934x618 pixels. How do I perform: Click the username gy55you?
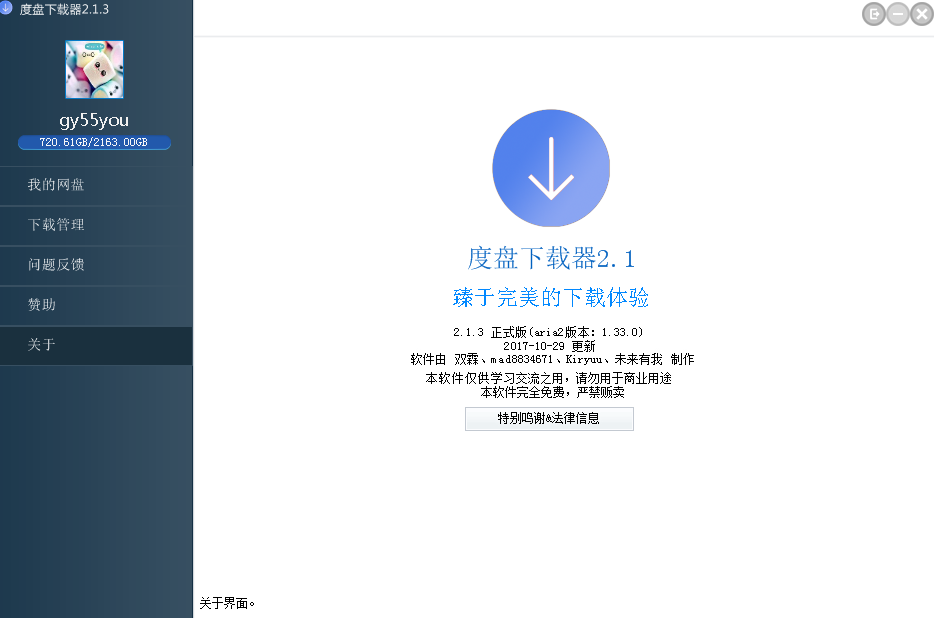click(94, 118)
